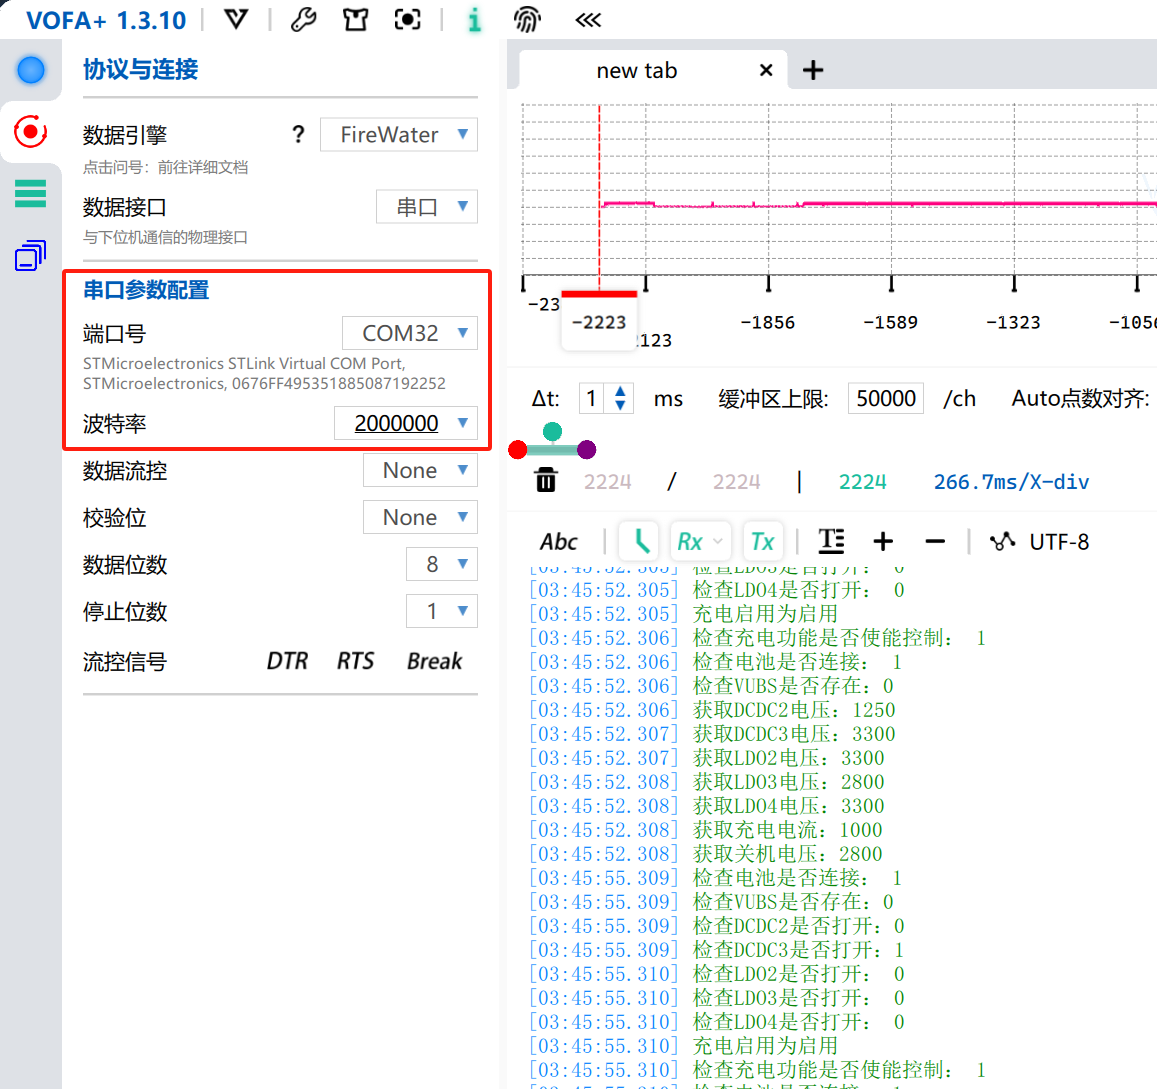Open the wrench settings icon
This screenshot has height=1089, width=1157.
pos(303,19)
